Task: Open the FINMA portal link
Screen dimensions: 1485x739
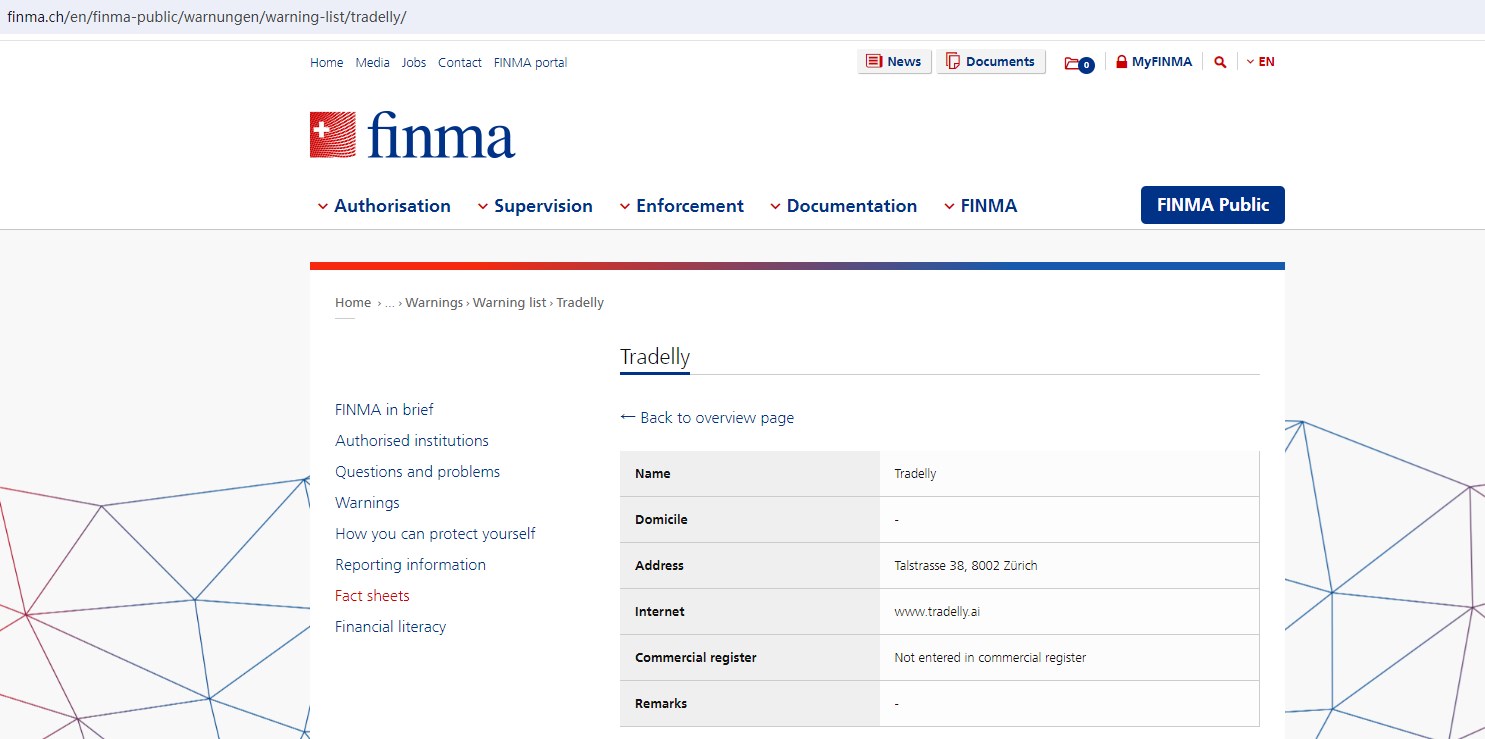Action: click(530, 62)
